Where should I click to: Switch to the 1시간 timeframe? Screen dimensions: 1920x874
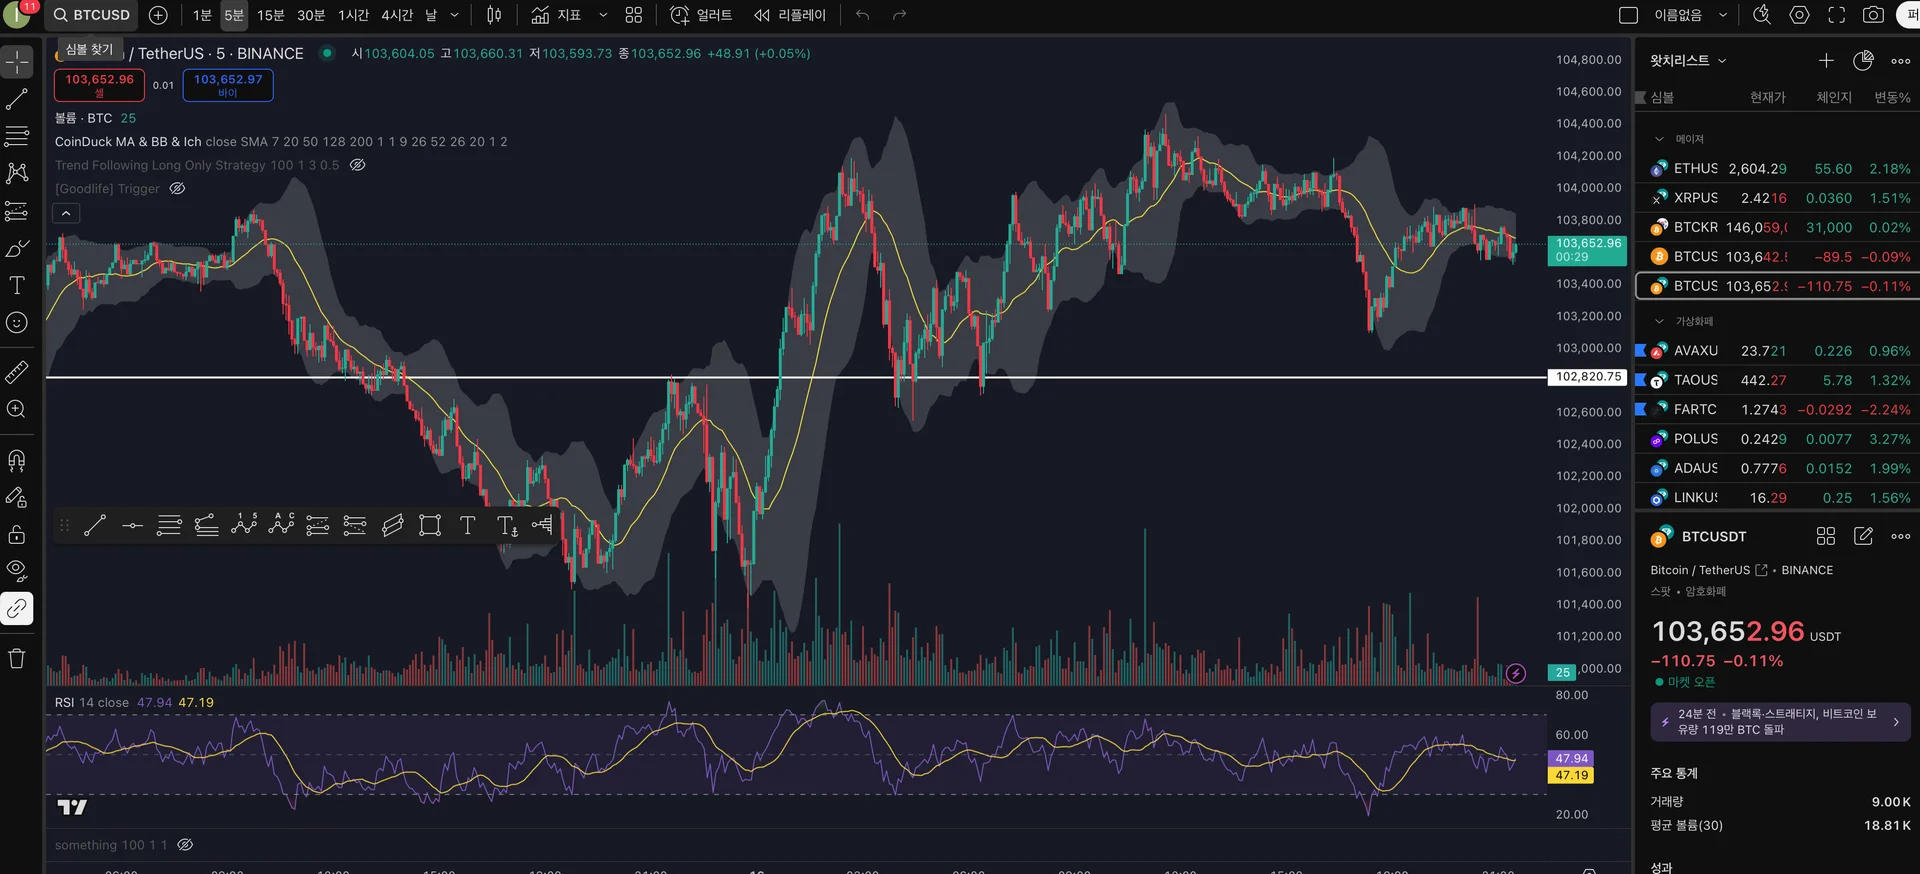tap(353, 15)
